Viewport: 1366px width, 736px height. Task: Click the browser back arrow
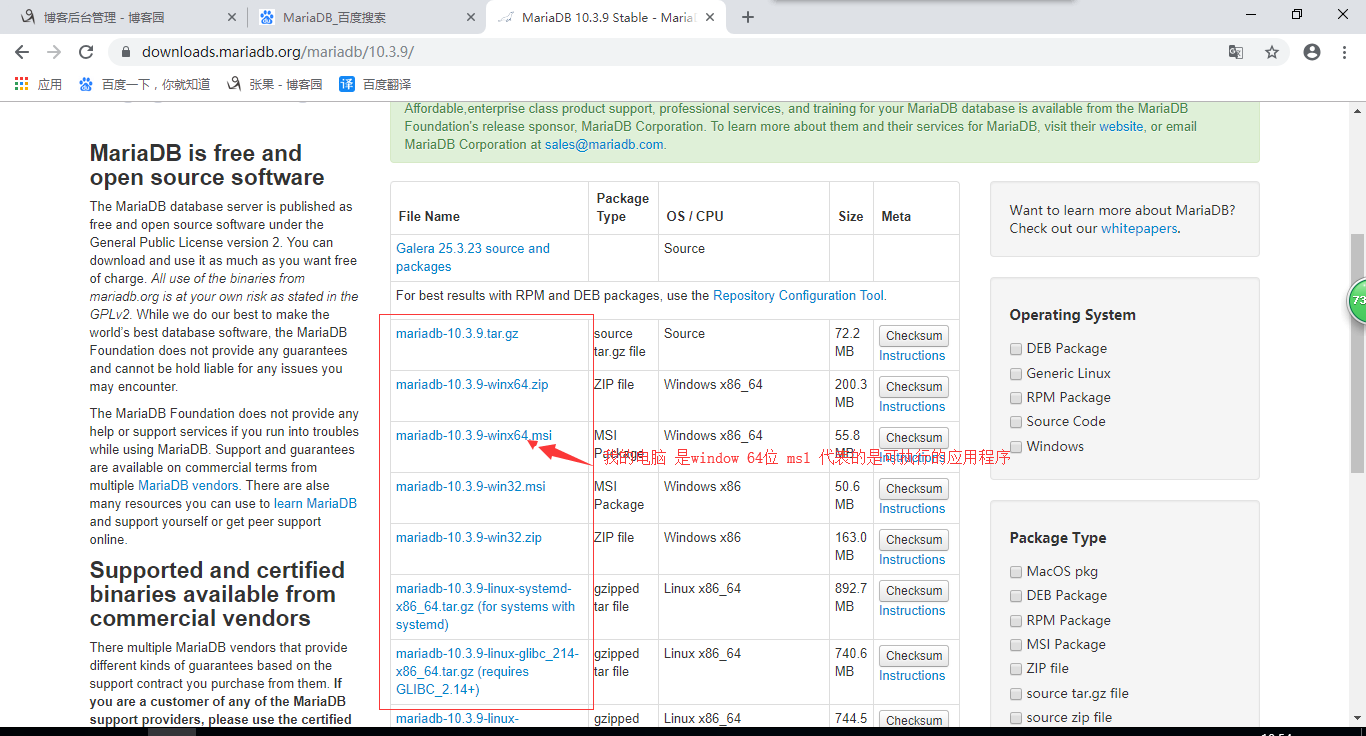coord(22,52)
